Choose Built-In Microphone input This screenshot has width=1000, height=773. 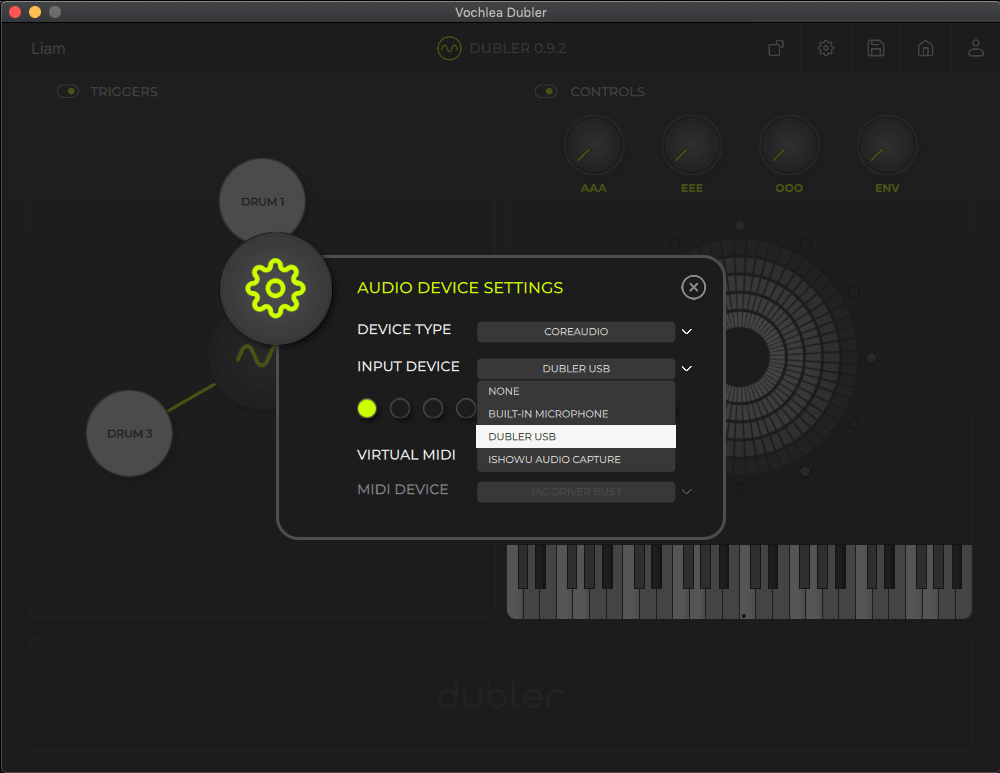point(576,414)
